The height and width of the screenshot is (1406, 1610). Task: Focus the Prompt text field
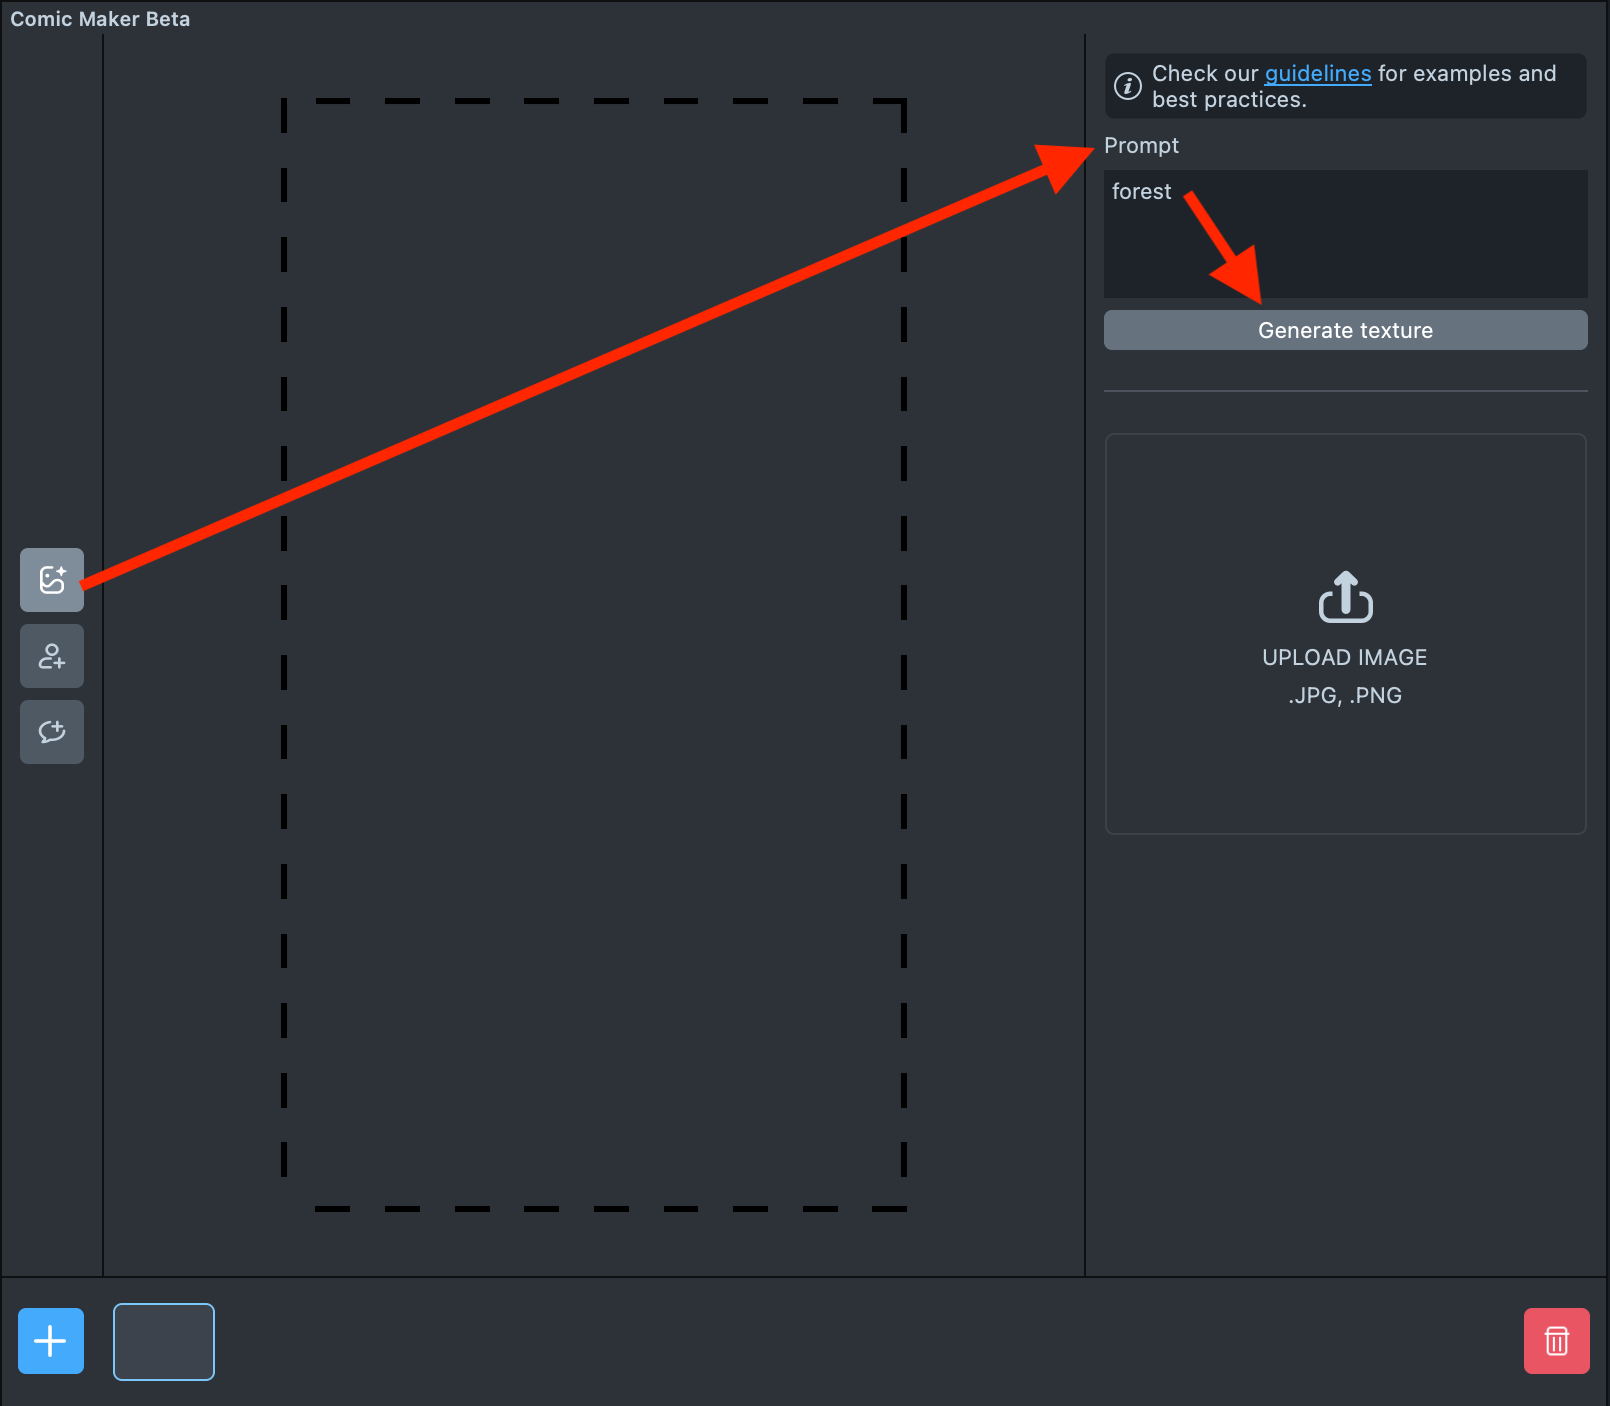click(1400, 250)
